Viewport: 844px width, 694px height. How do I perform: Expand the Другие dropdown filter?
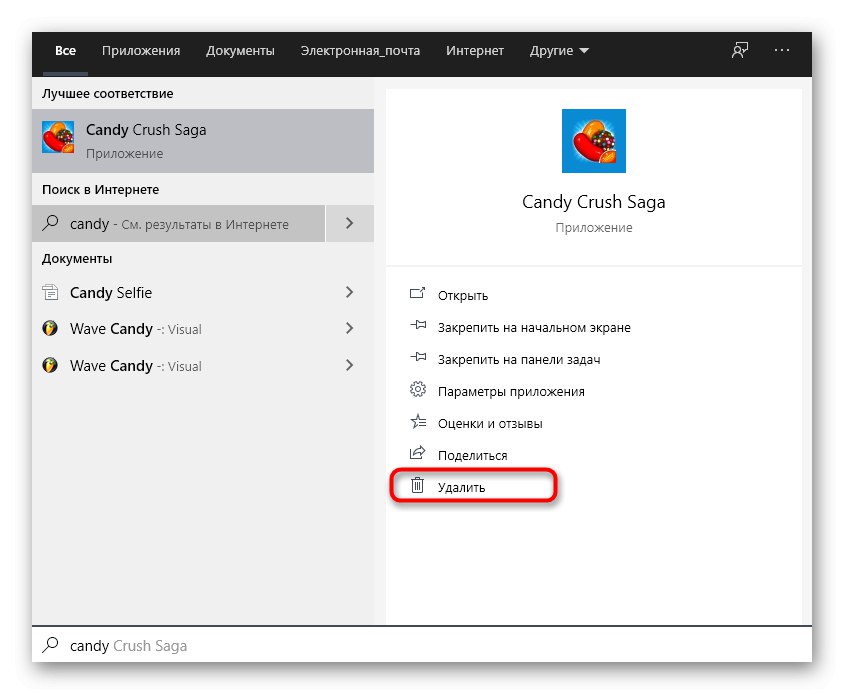tap(559, 51)
